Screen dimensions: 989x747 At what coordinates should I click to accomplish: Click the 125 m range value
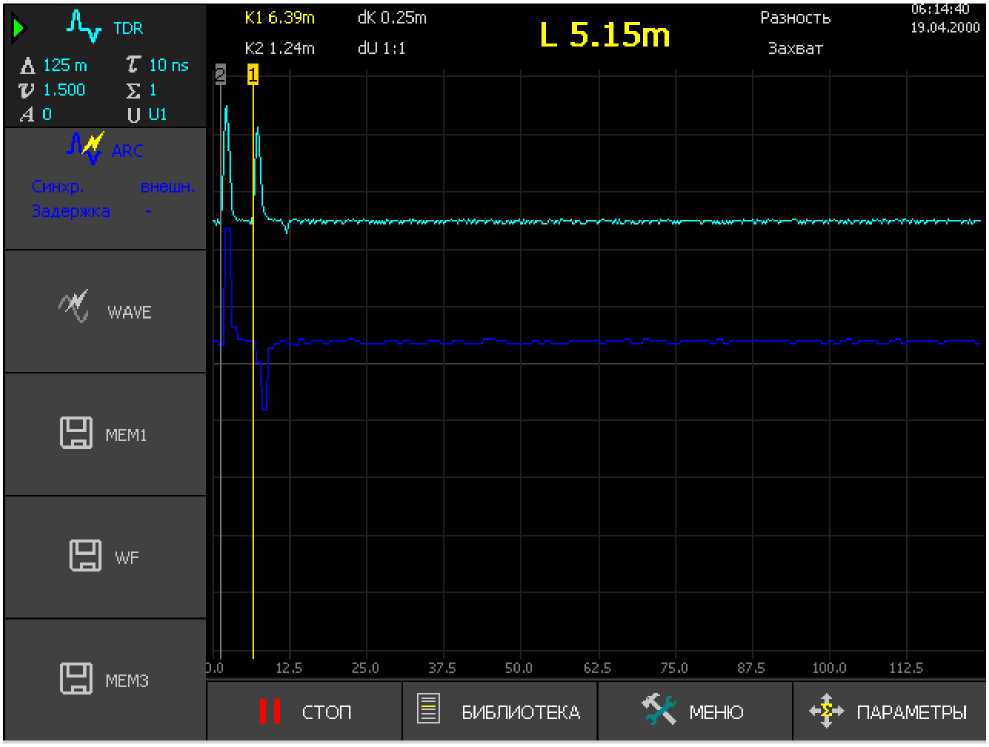(65, 66)
